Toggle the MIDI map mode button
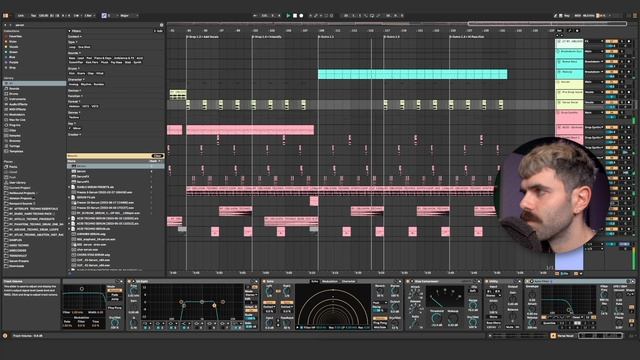The width and height of the screenshot is (640, 360). 578,16
